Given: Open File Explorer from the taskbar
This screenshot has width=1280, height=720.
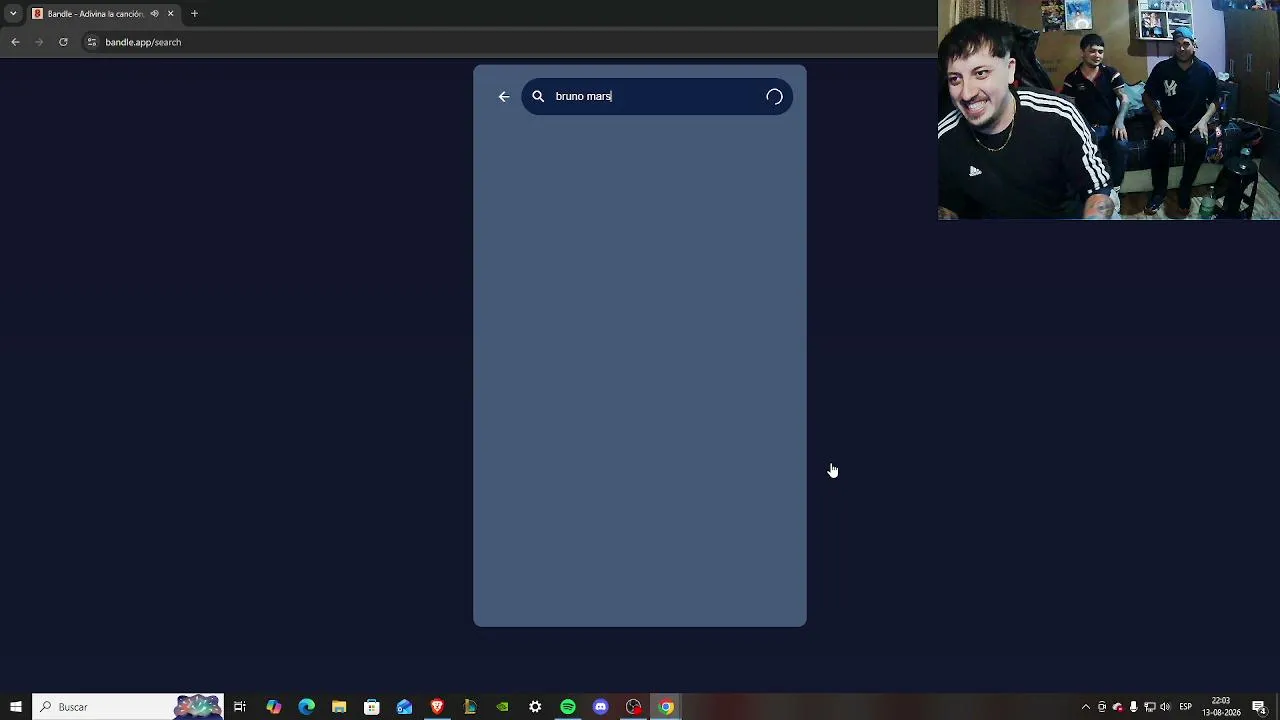Looking at the screenshot, I should (339, 707).
